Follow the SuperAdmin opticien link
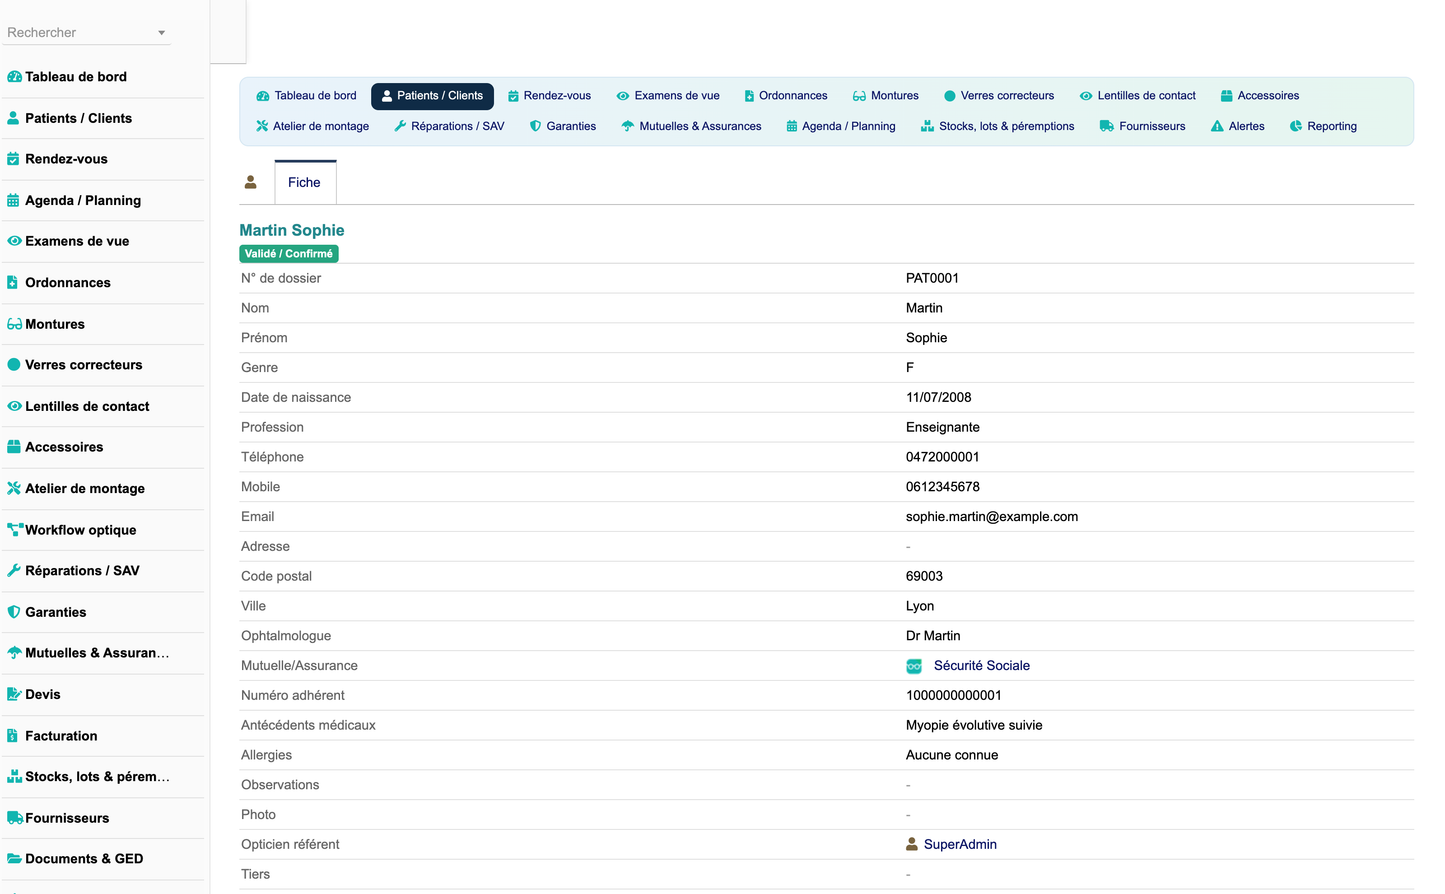The width and height of the screenshot is (1445, 894). [x=960, y=845]
